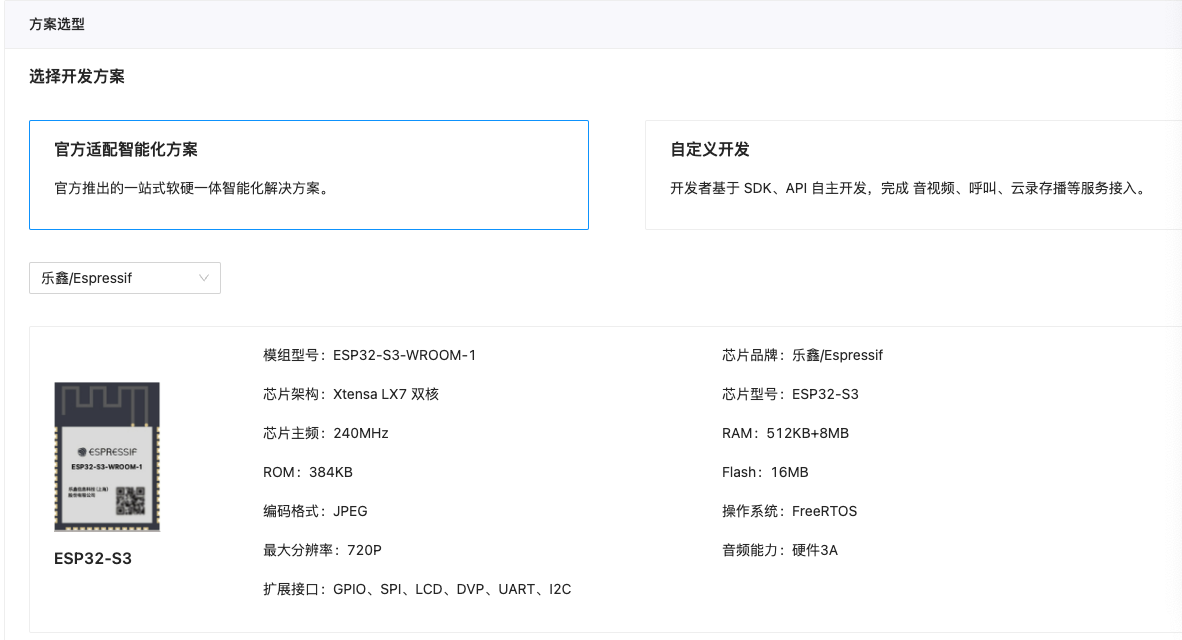This screenshot has width=1182, height=640.
Task: Click 操作系统：FreeRTOS text
Action: click(x=789, y=511)
